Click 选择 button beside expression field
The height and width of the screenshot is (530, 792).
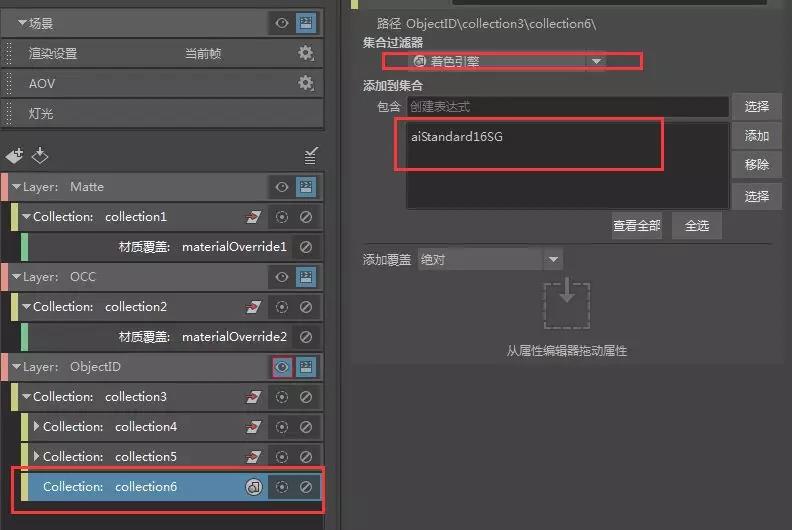click(x=757, y=106)
